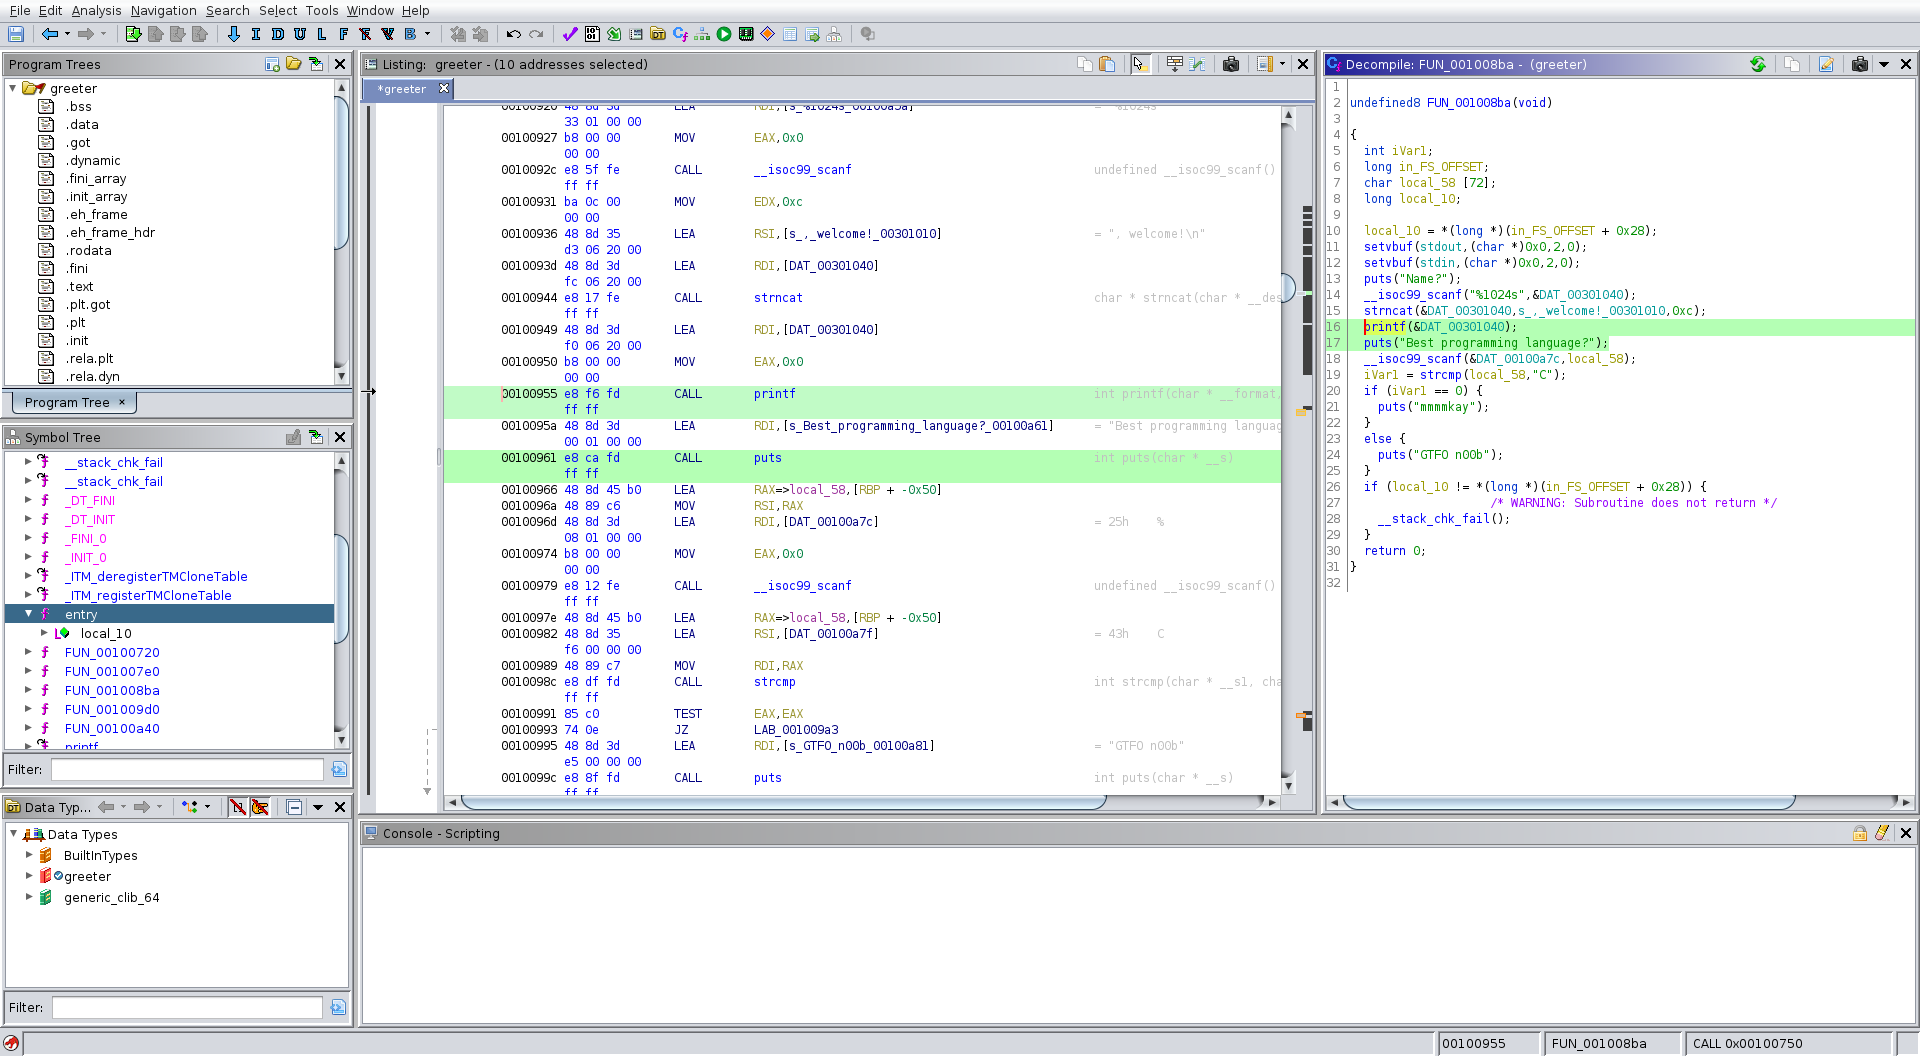Toggle mouse hover mode in Listing header
This screenshot has width=1920, height=1056.
pos(1139,64)
